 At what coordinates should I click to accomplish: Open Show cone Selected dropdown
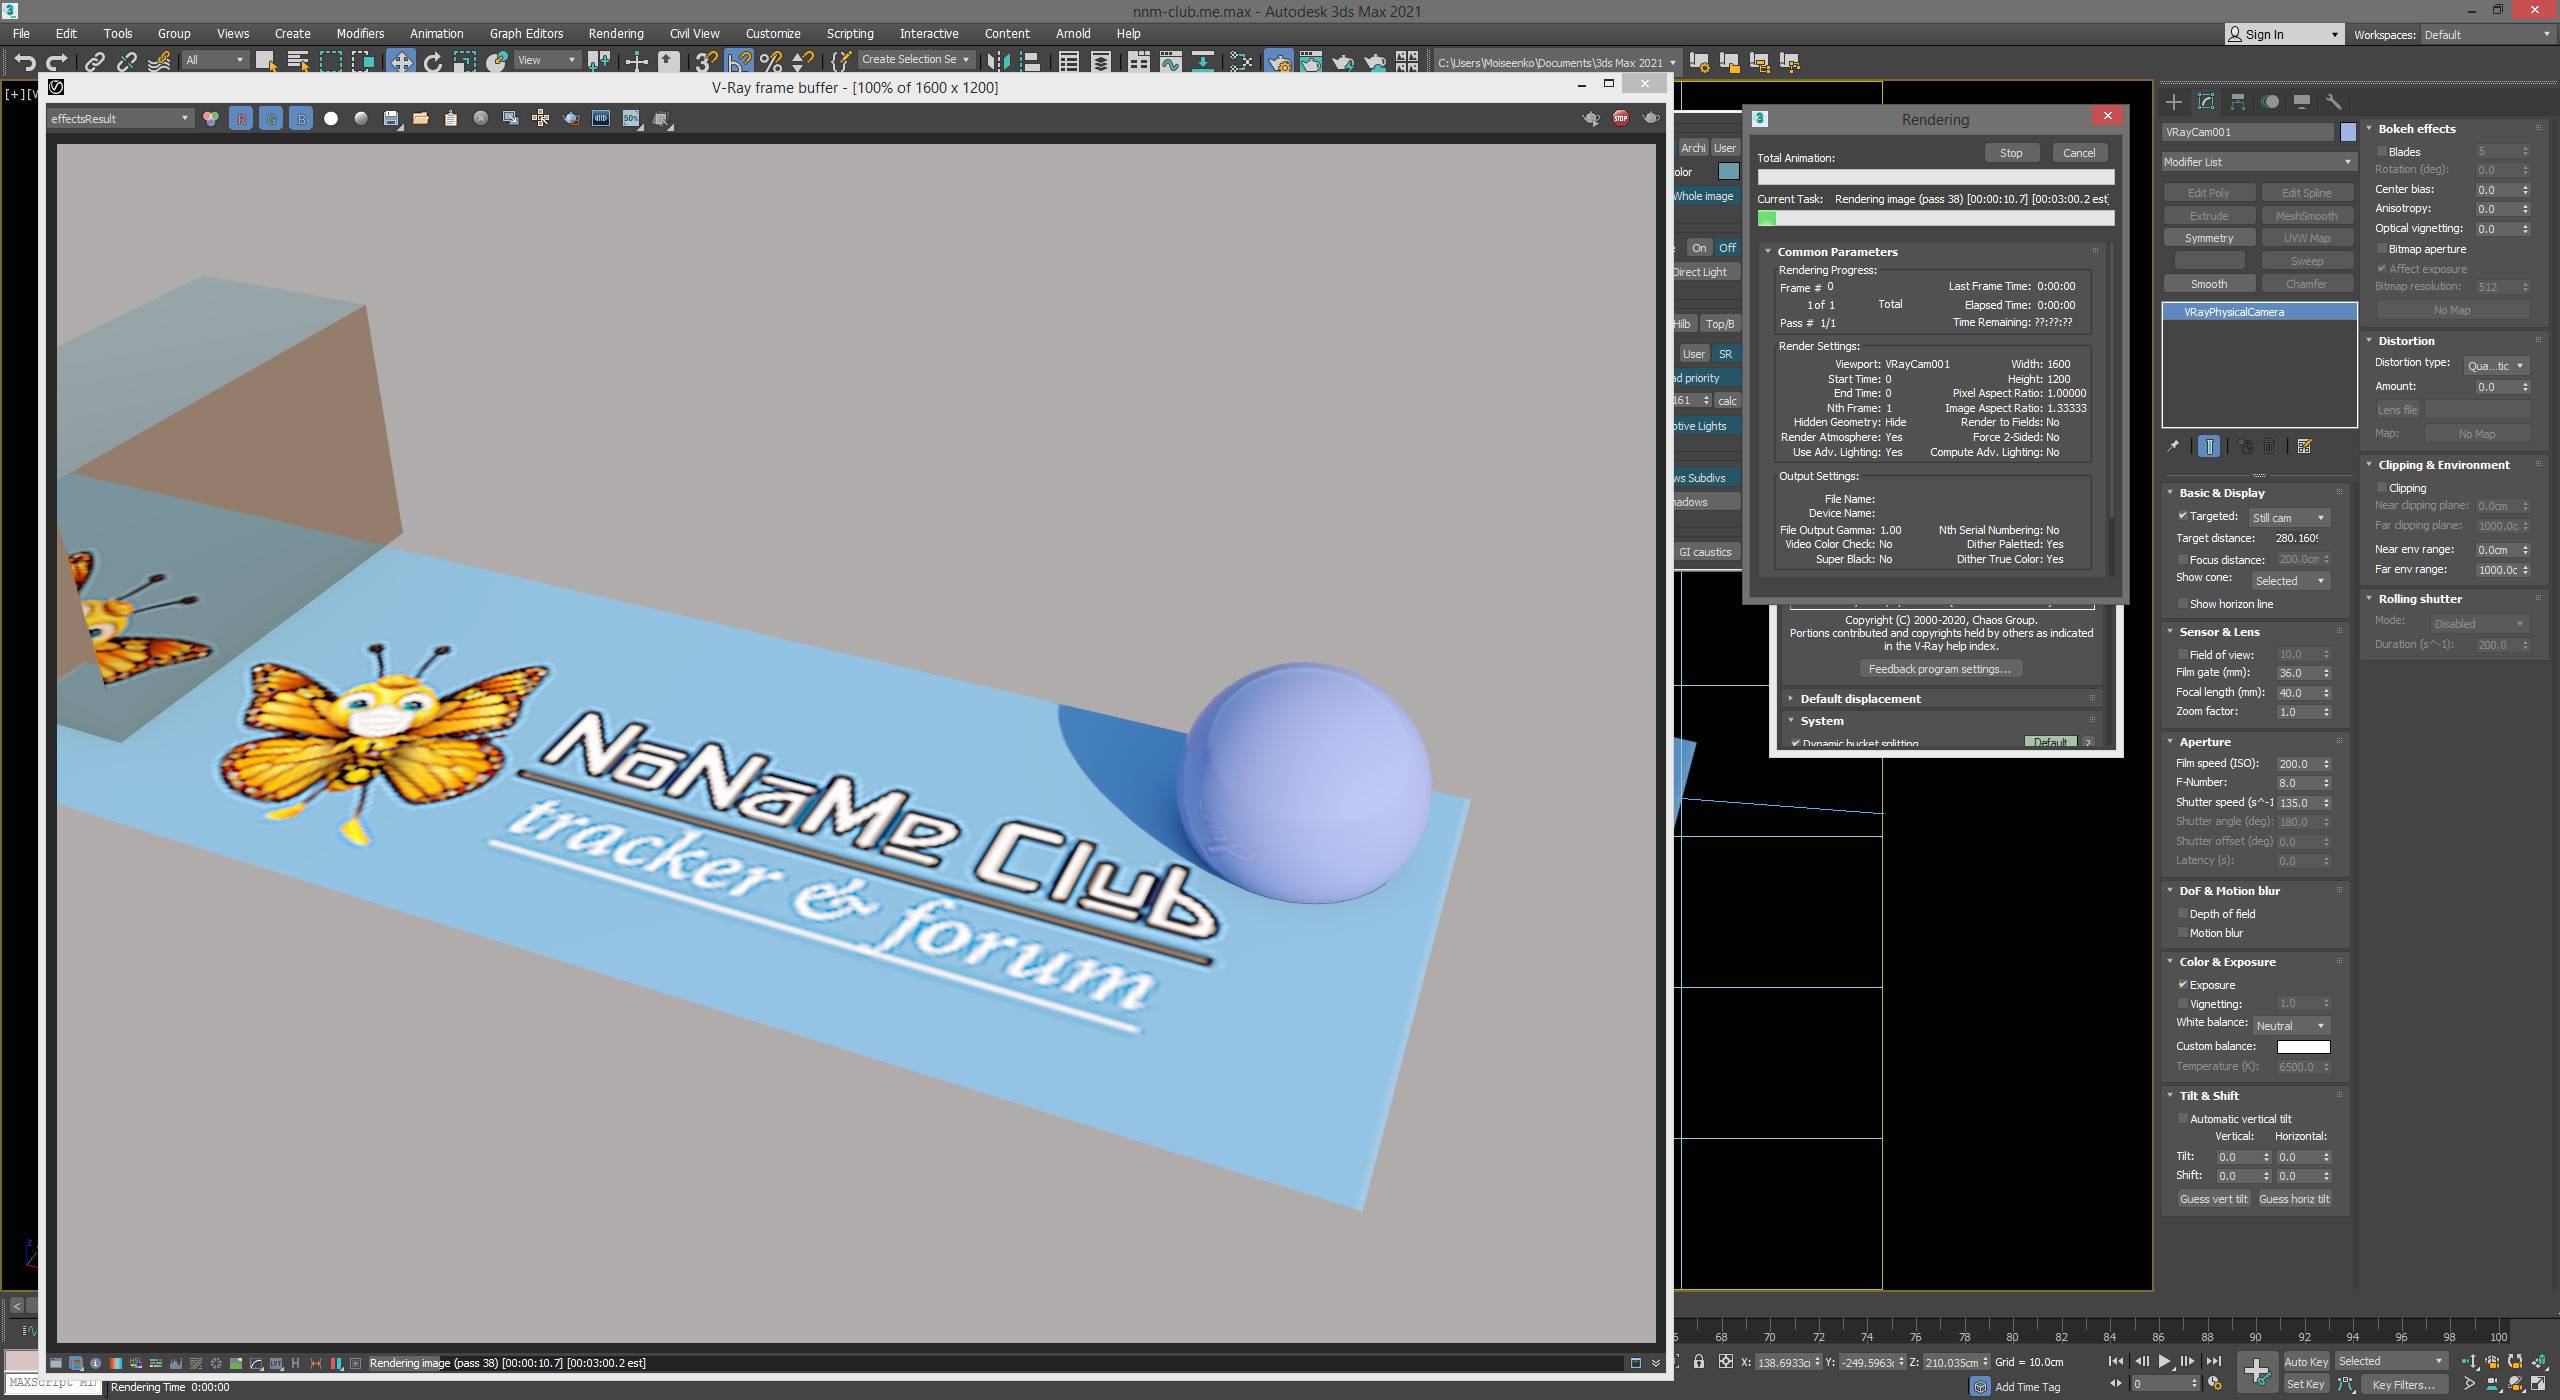2289,581
